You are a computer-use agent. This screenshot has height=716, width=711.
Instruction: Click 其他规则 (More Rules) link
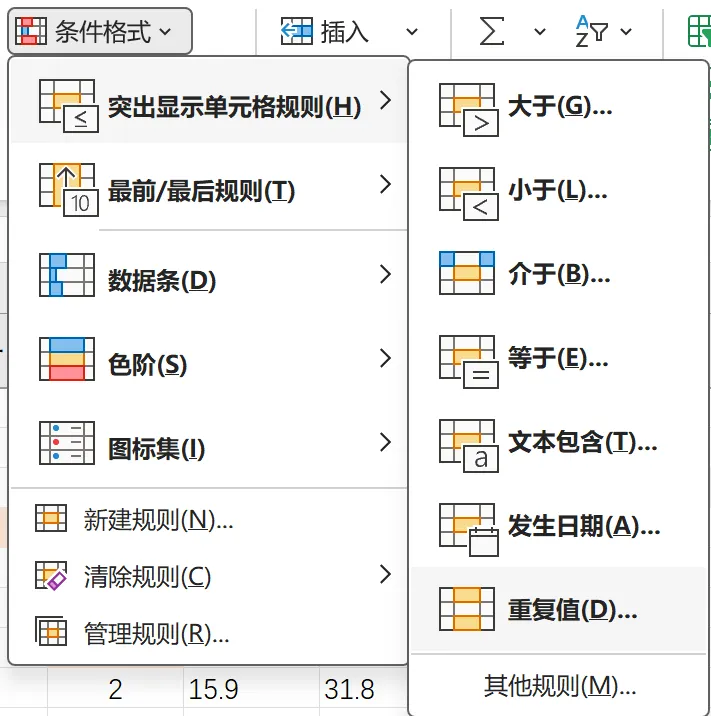[x=559, y=686]
